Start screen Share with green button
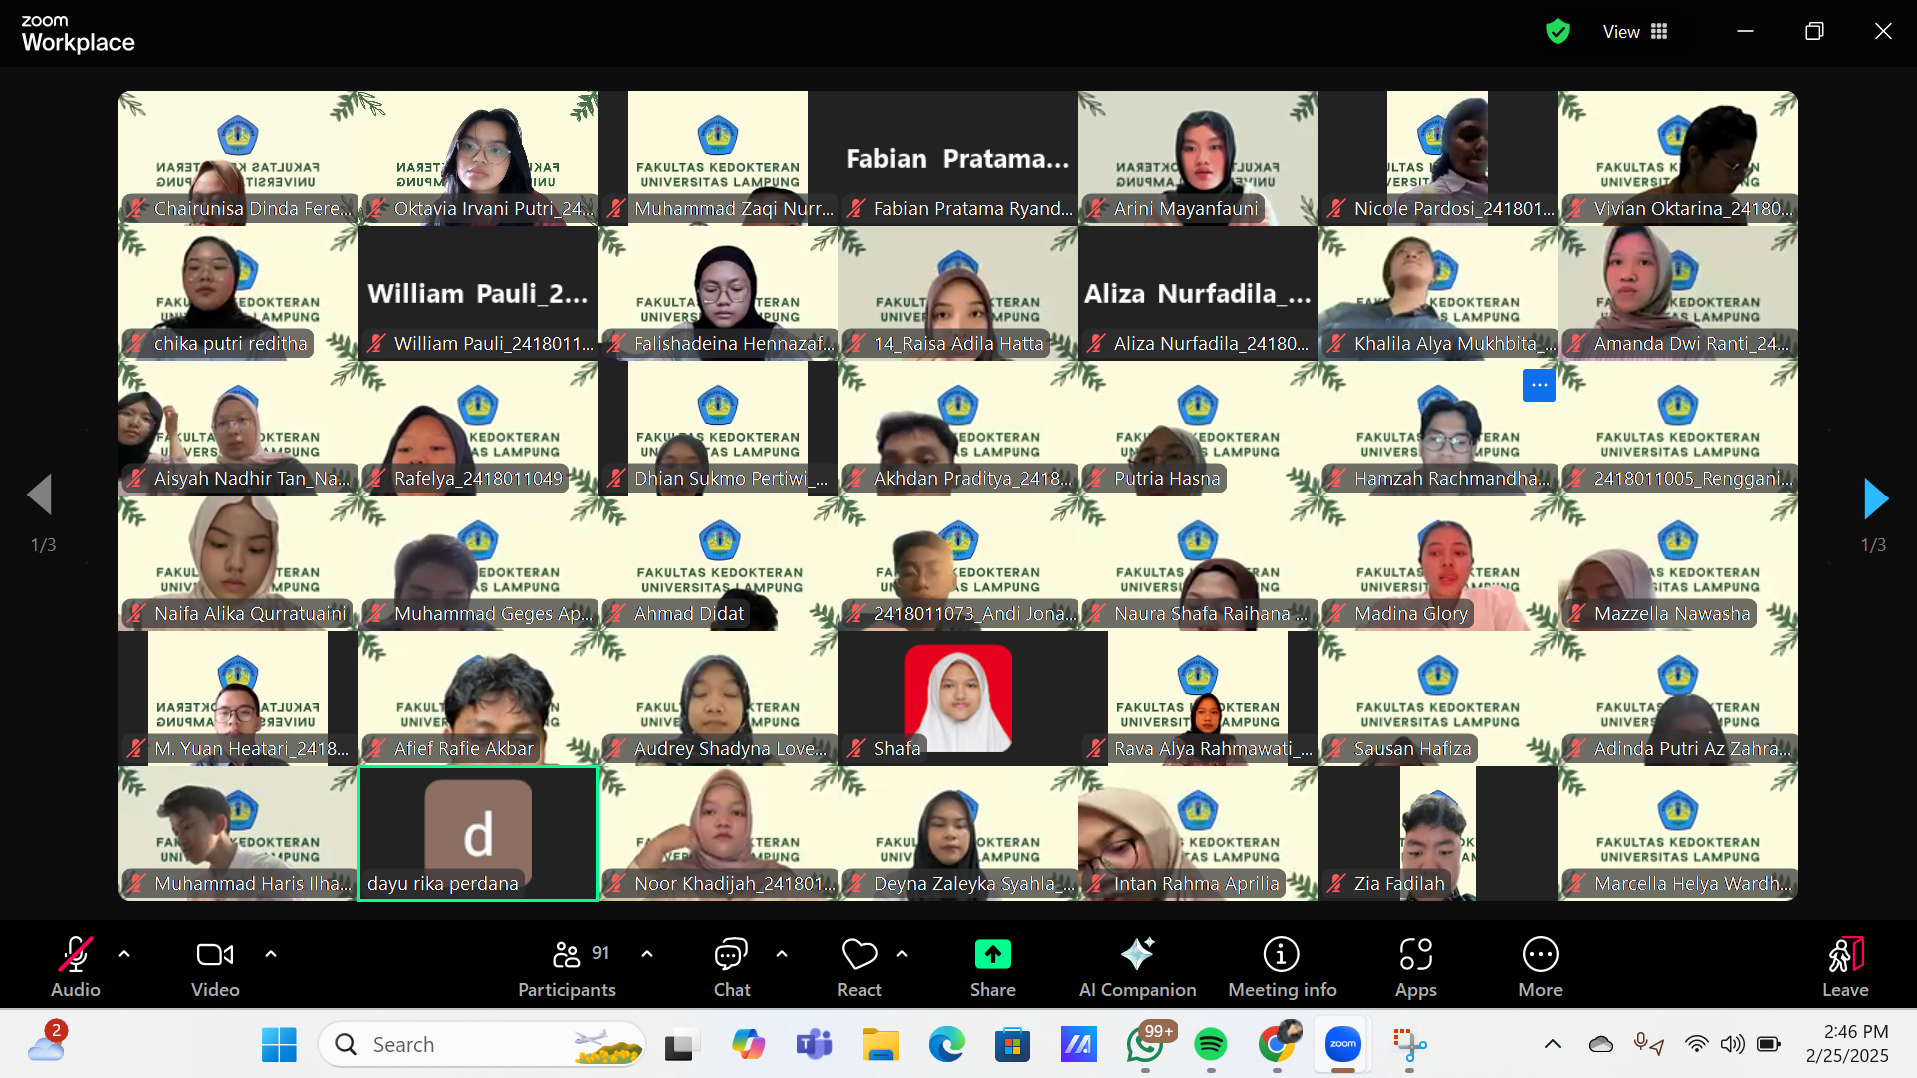 click(993, 966)
